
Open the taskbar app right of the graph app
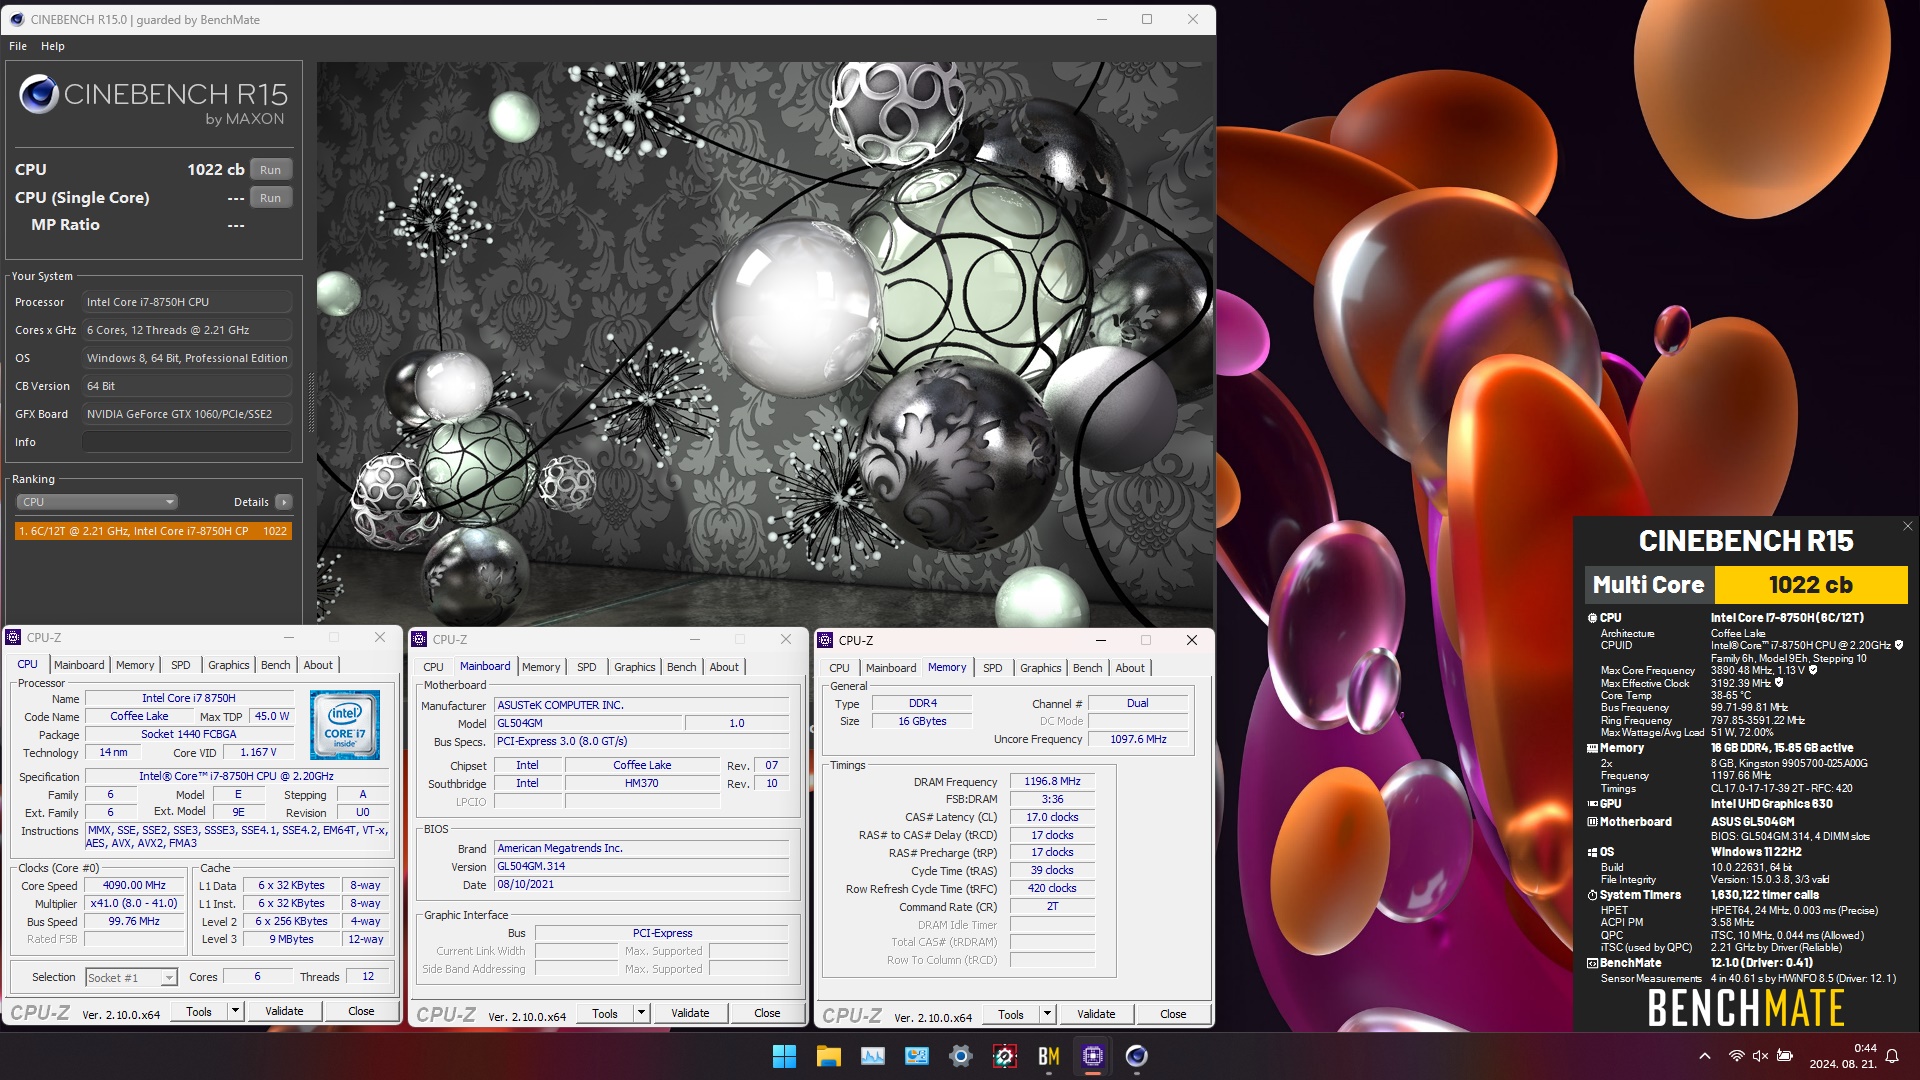tap(916, 1056)
